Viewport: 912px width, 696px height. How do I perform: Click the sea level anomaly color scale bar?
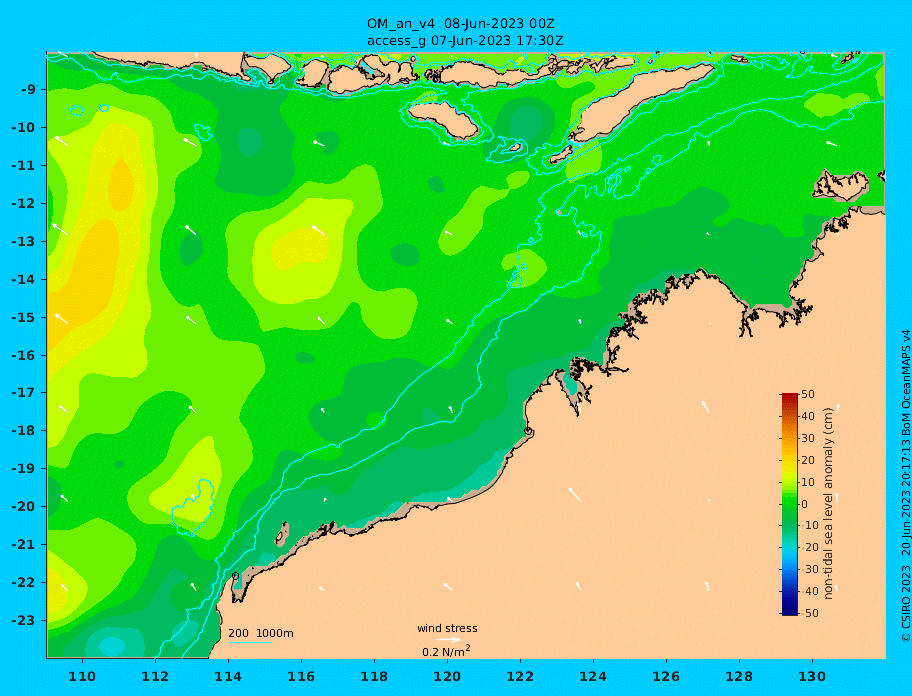789,504
